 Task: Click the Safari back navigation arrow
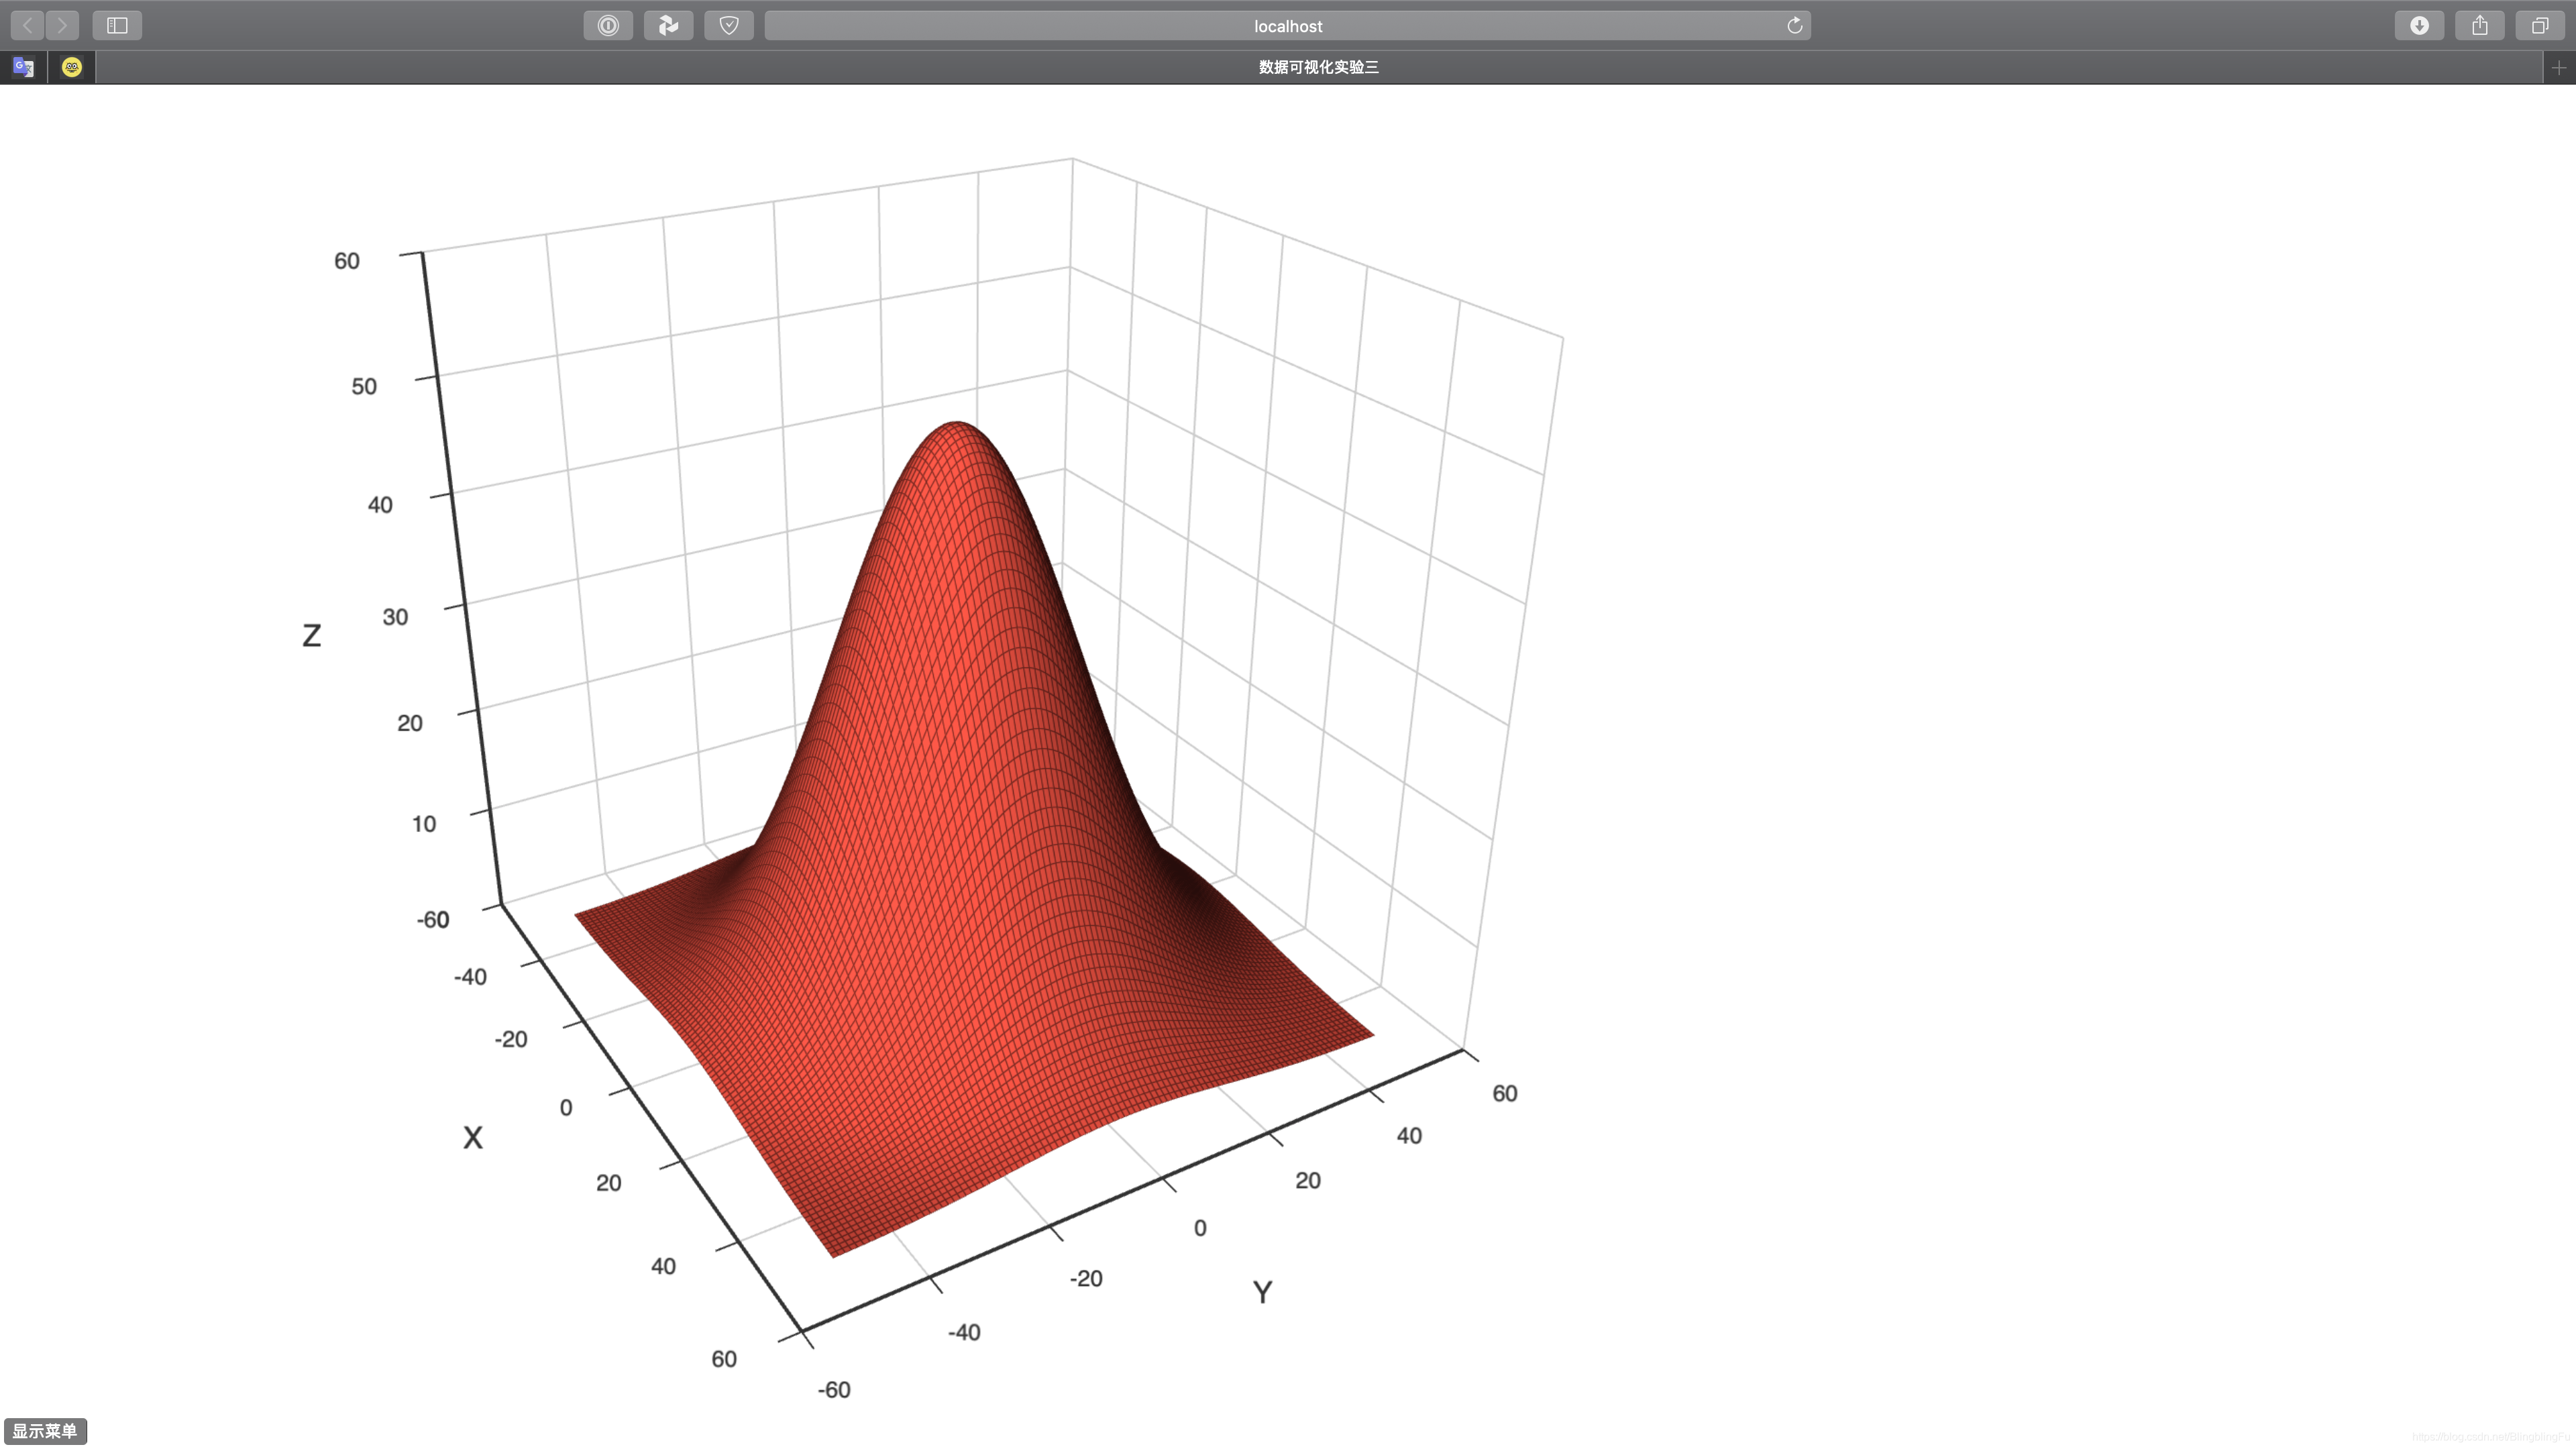(27, 25)
